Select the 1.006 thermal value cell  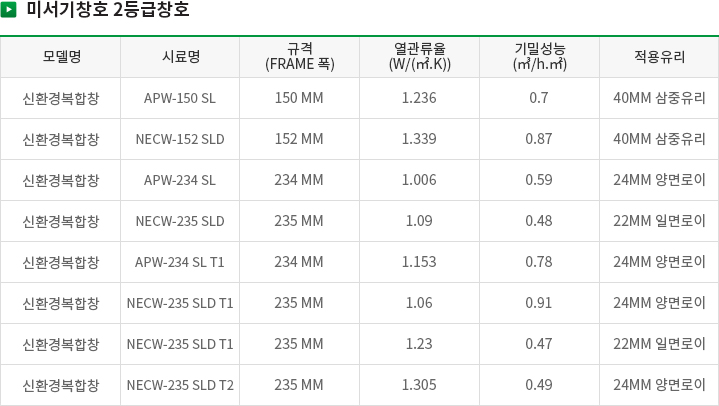point(420,180)
